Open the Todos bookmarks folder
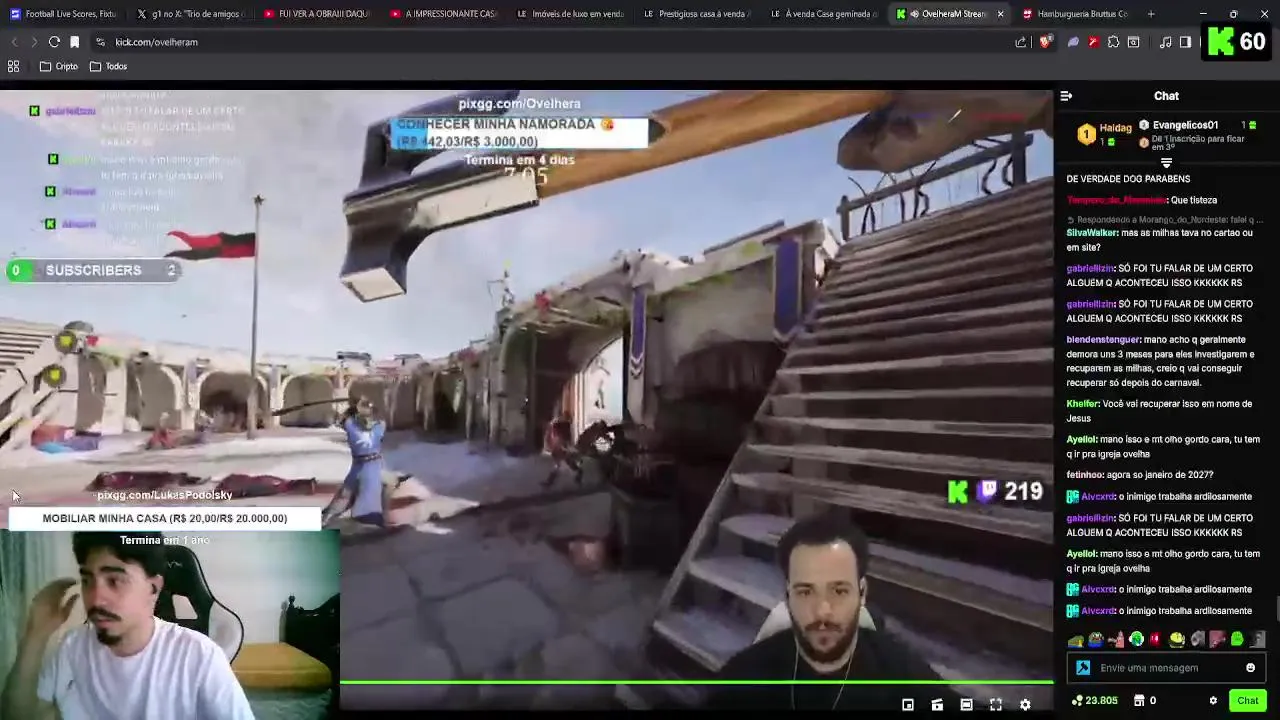Screen dimensions: 1280x720 109,66
